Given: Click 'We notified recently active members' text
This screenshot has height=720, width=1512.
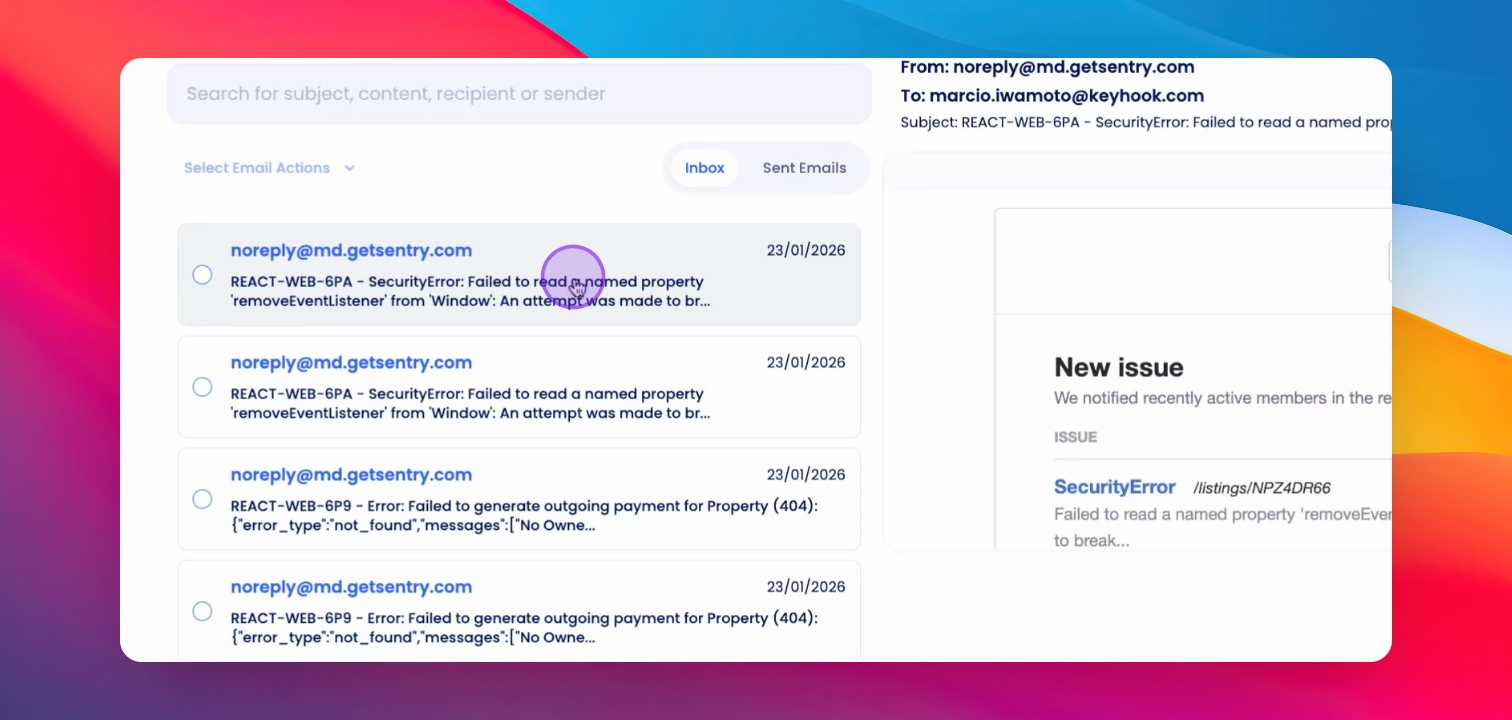Looking at the screenshot, I should (x=1222, y=398).
